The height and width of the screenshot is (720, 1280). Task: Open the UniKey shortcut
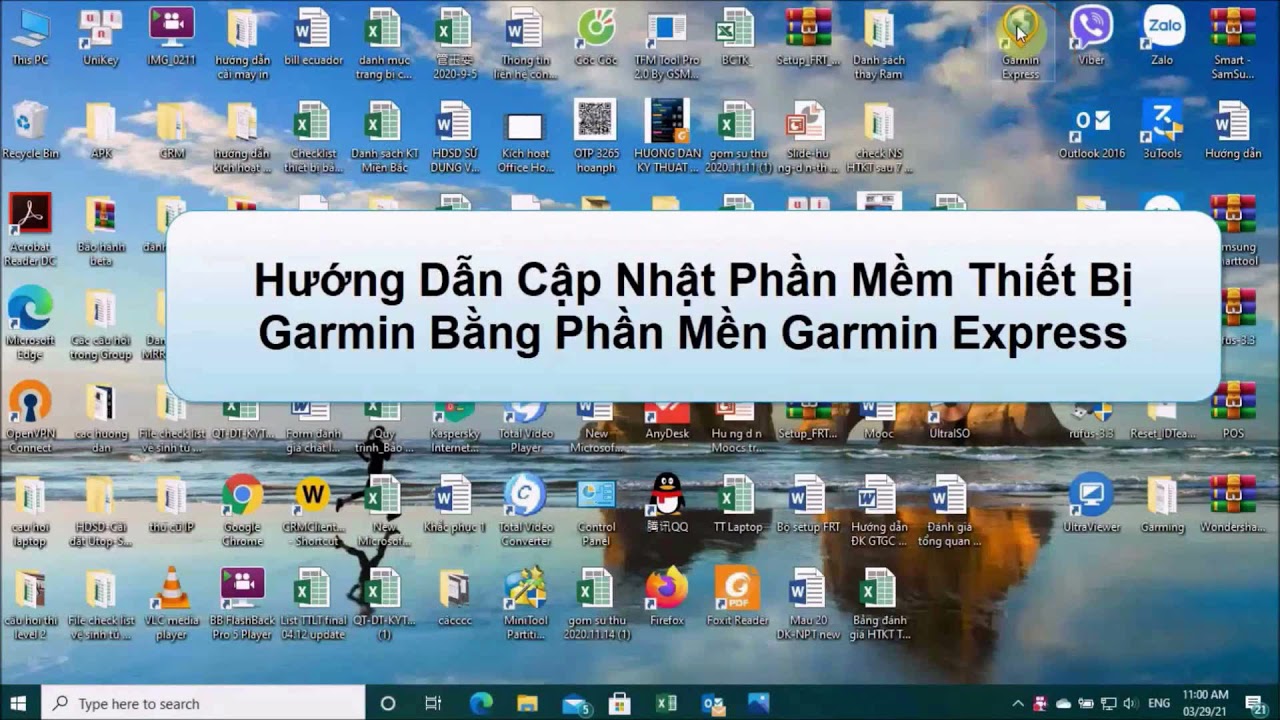point(100,37)
